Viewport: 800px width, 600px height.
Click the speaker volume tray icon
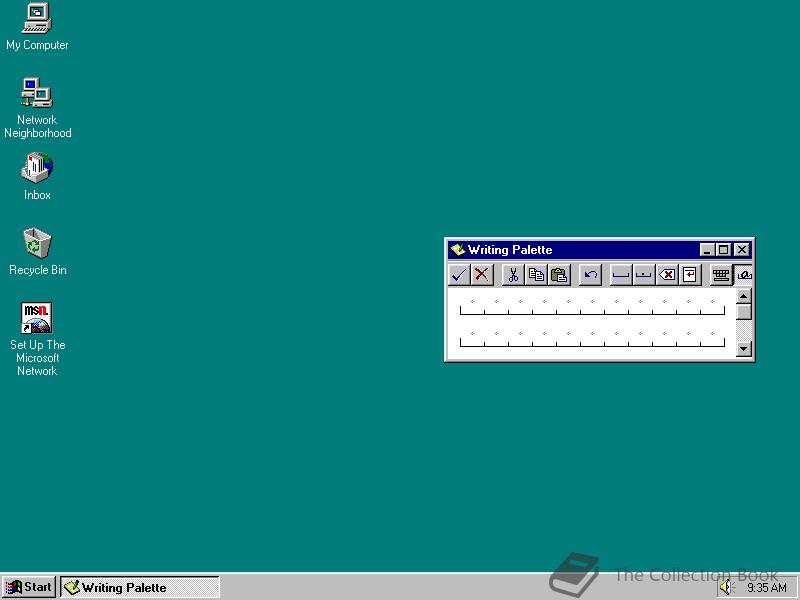coord(726,587)
